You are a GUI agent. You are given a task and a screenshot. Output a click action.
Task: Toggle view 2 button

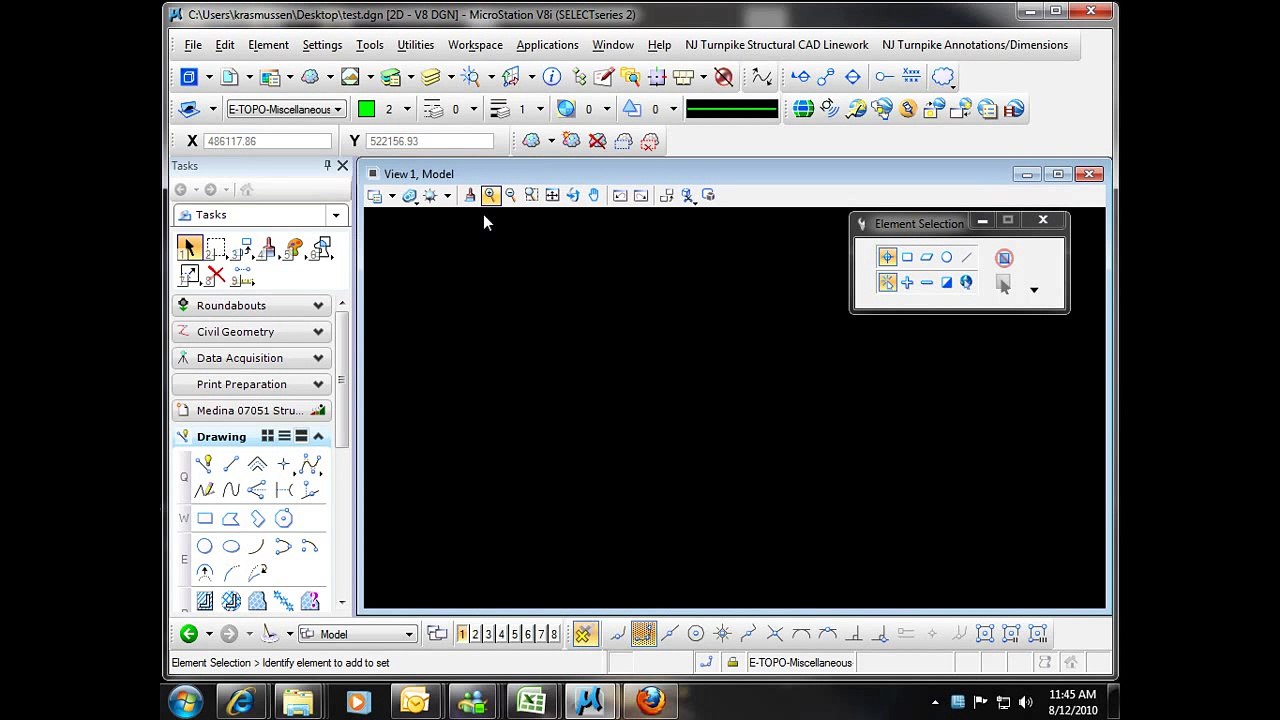(475, 634)
